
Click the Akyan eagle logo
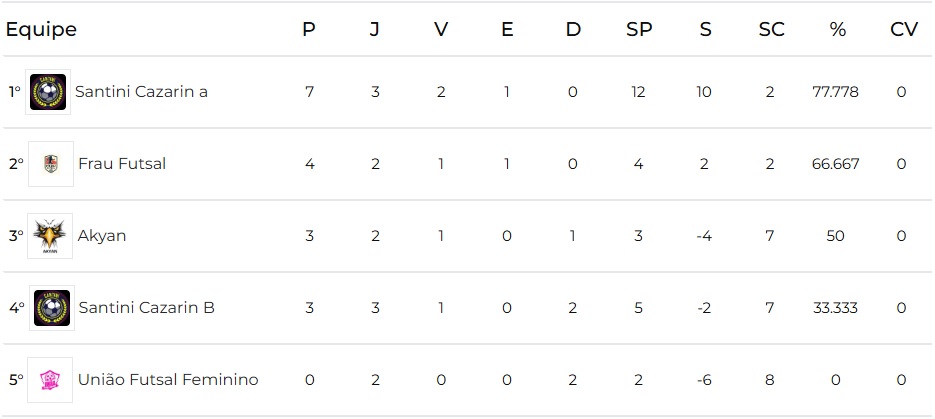pos(50,236)
